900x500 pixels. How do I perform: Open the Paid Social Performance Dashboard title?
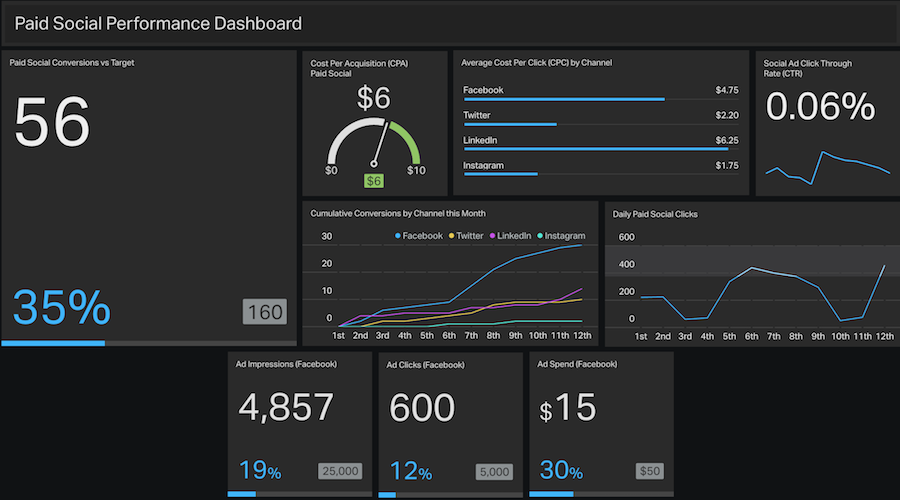[158, 24]
